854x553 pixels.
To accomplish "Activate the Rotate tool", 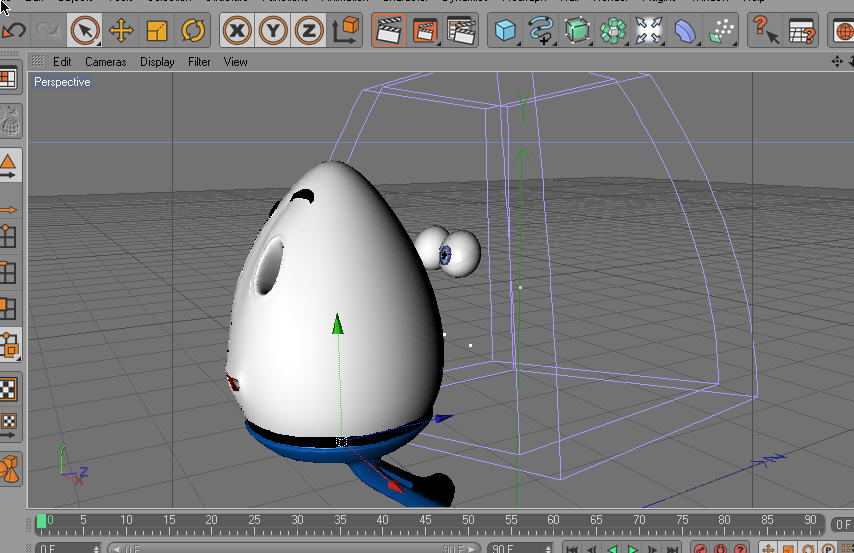I will (192, 31).
